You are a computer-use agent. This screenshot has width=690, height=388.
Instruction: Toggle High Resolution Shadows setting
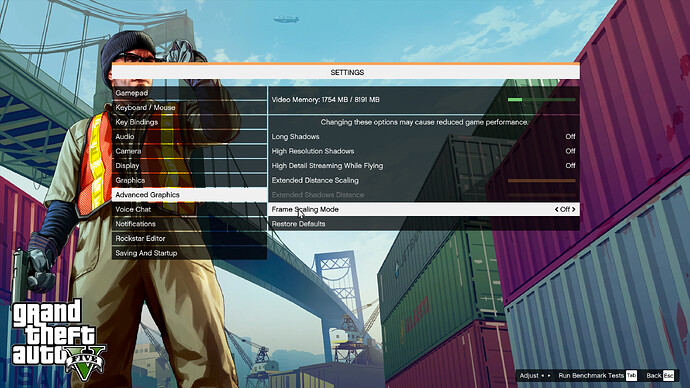pyautogui.click(x=423, y=151)
